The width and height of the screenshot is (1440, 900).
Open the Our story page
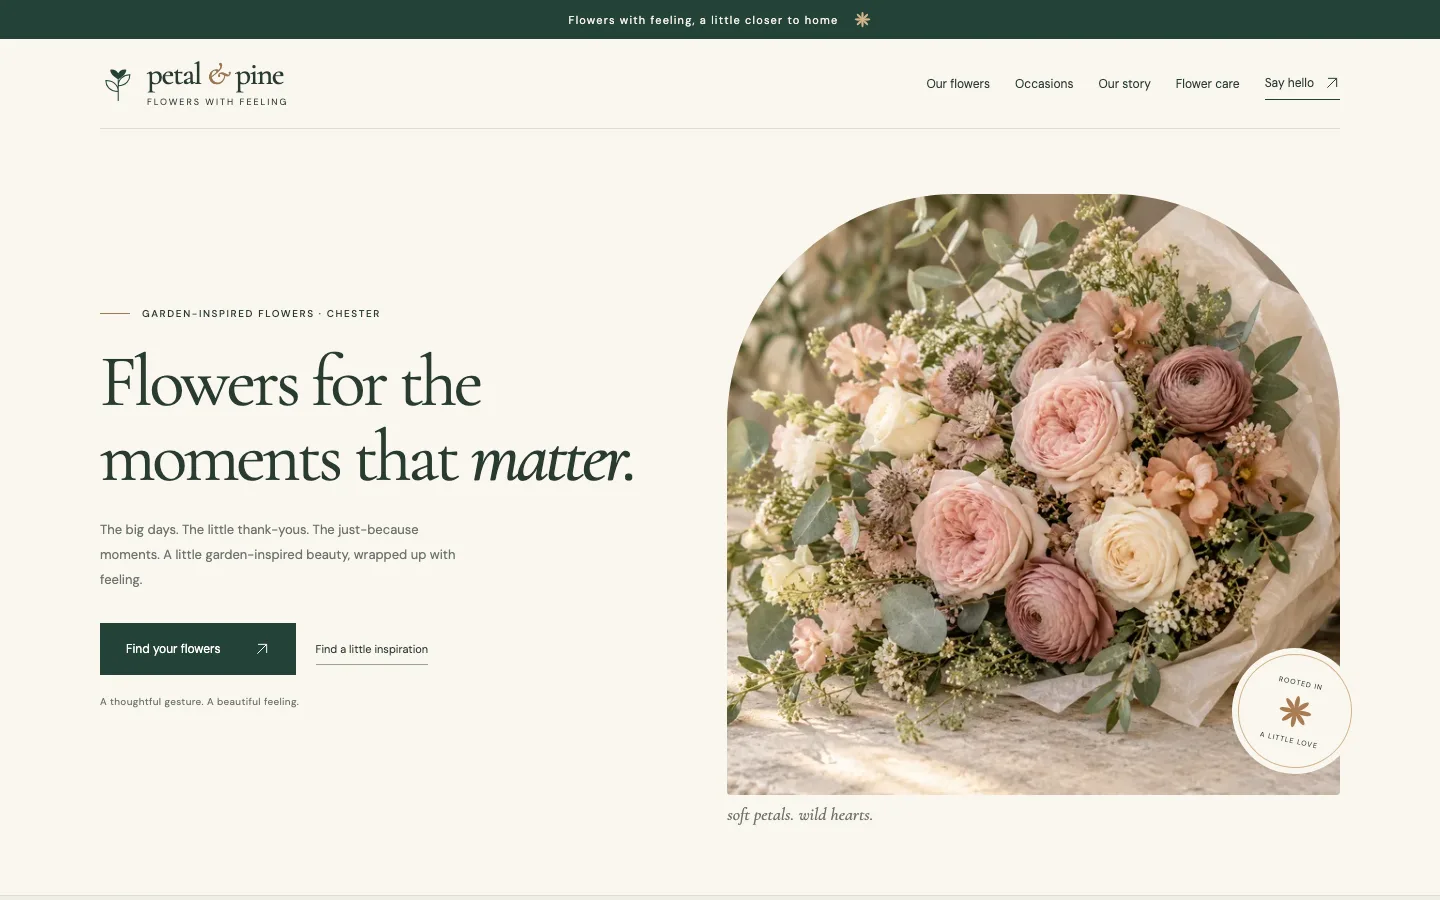click(x=1124, y=84)
